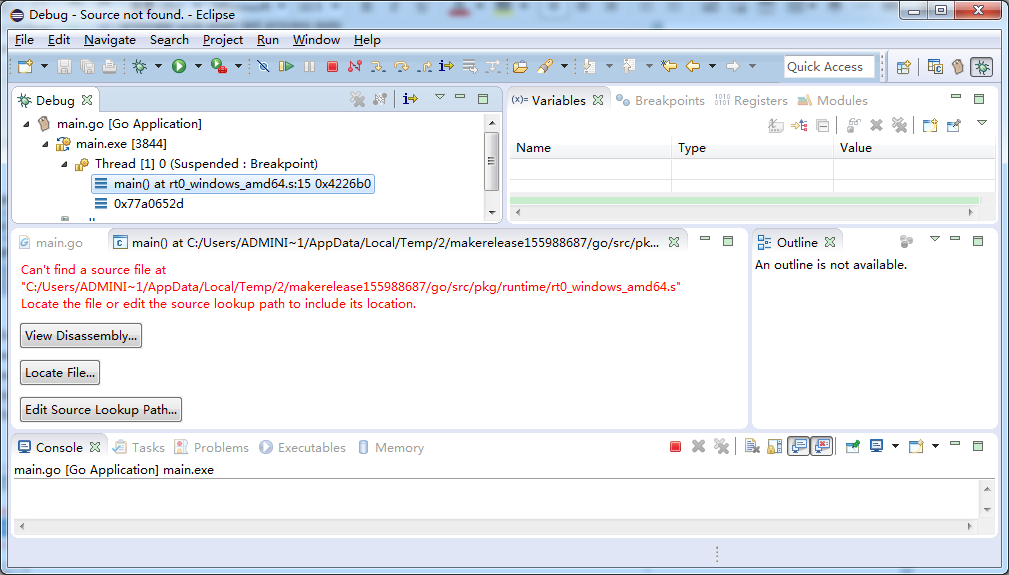Click the Step Over icon
Viewport: 1009px width, 575px height.
(x=401, y=66)
